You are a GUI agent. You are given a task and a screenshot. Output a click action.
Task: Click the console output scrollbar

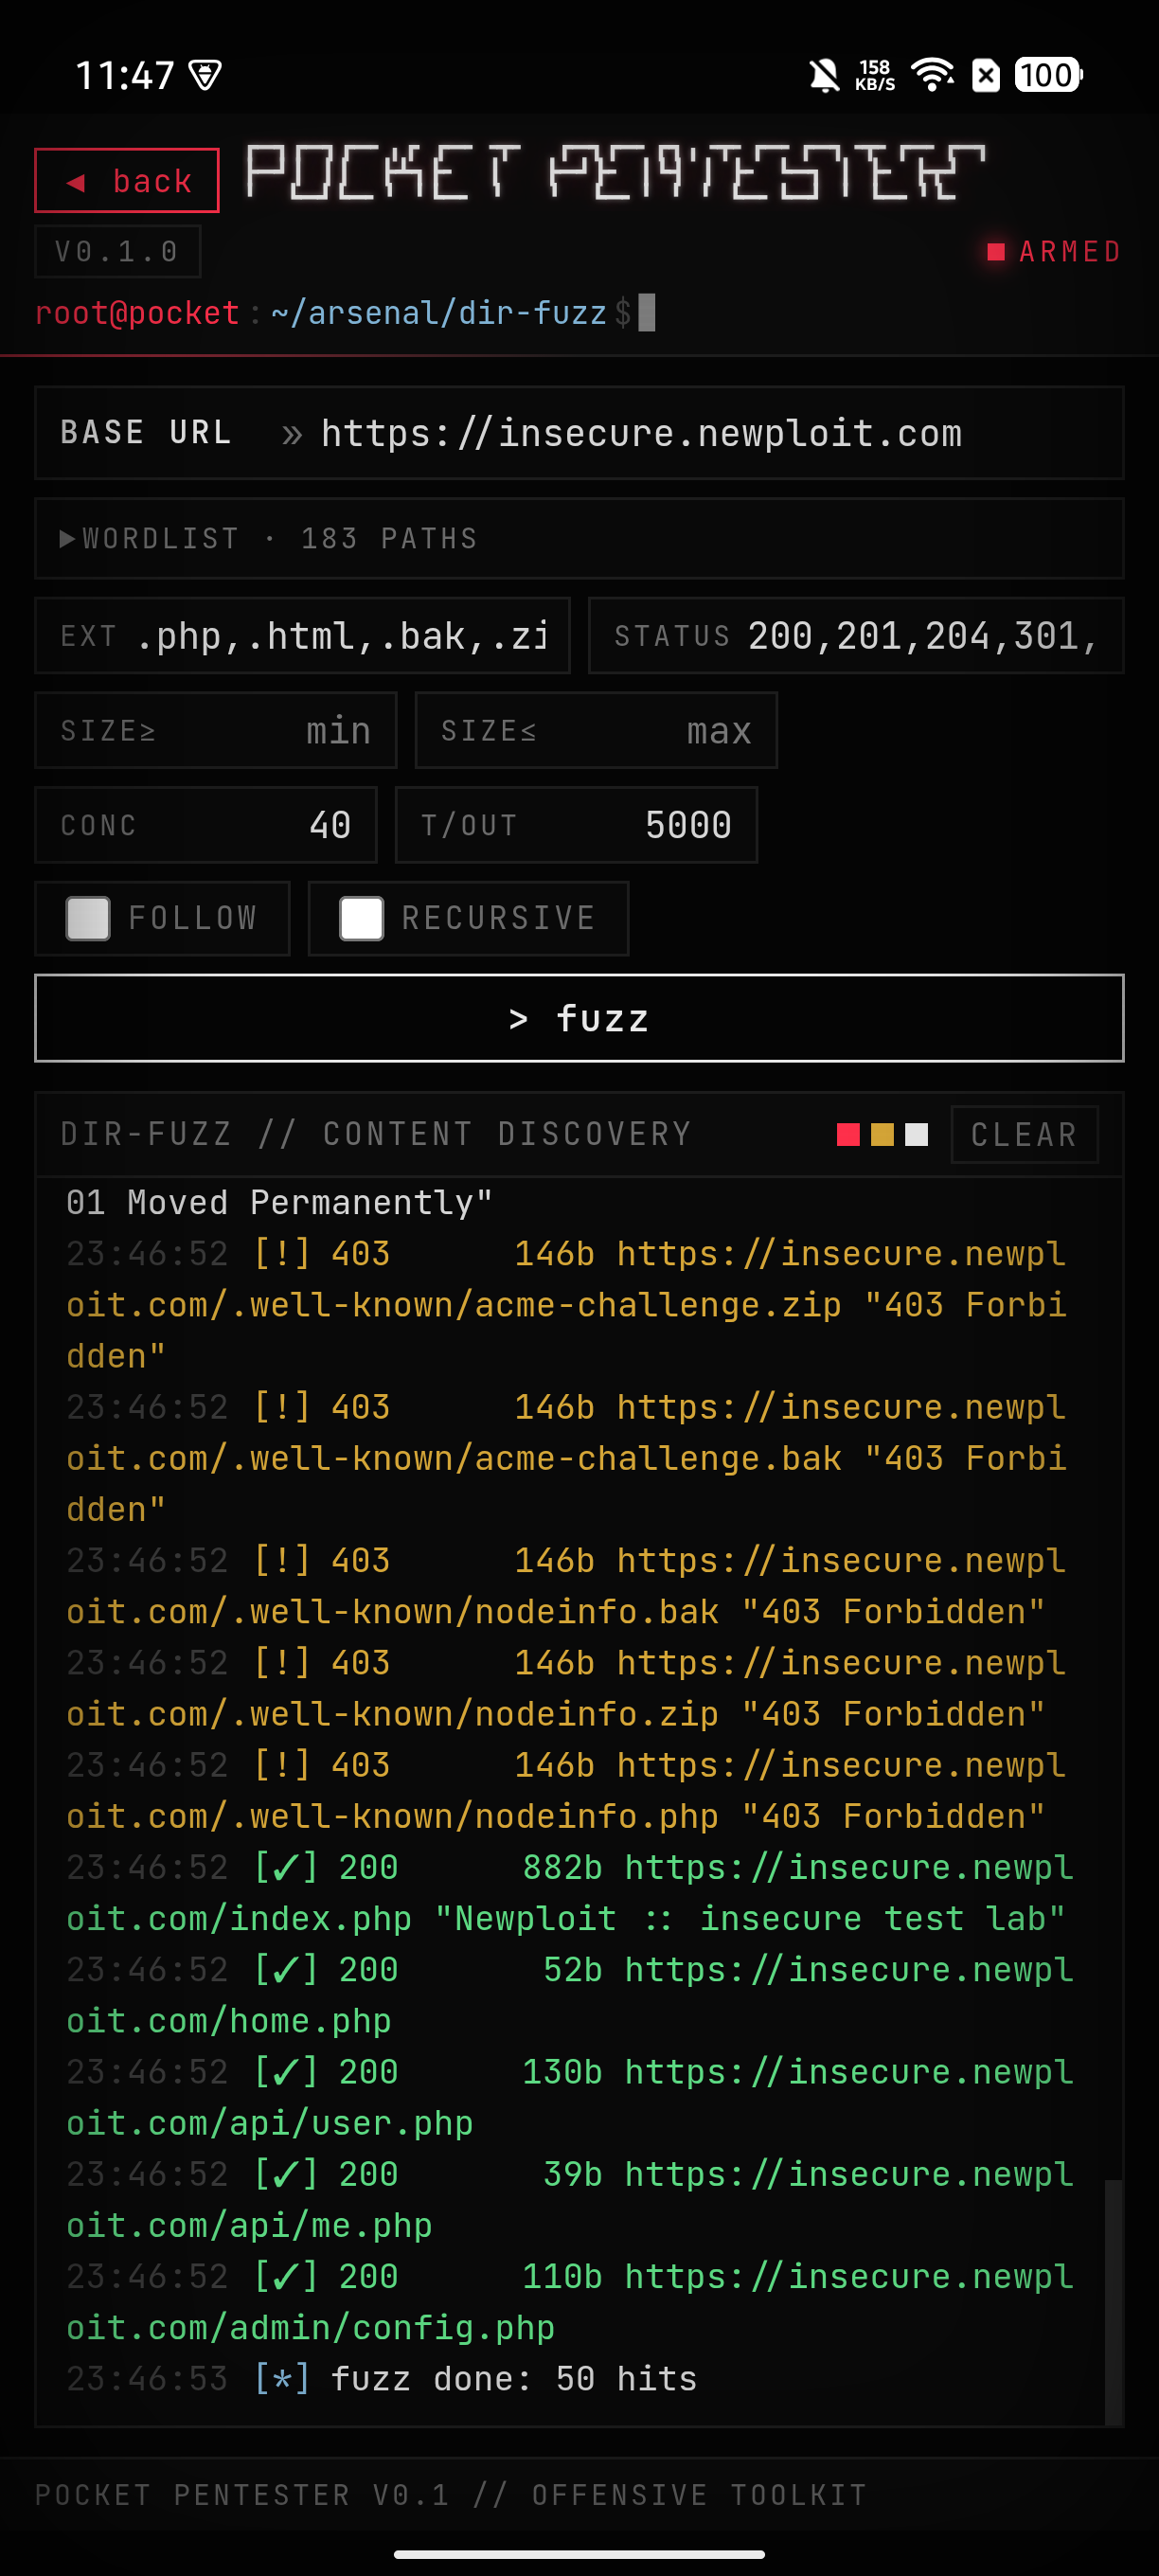[1112, 2301]
